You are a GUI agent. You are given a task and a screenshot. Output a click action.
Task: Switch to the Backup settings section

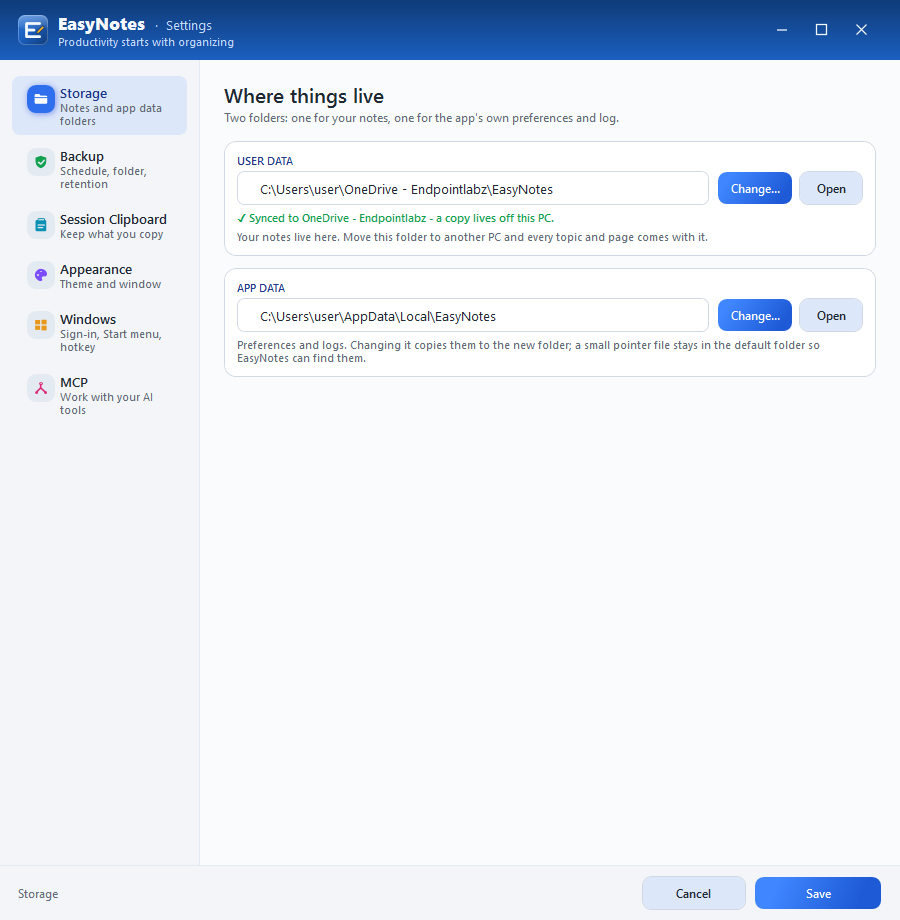[x=100, y=169]
